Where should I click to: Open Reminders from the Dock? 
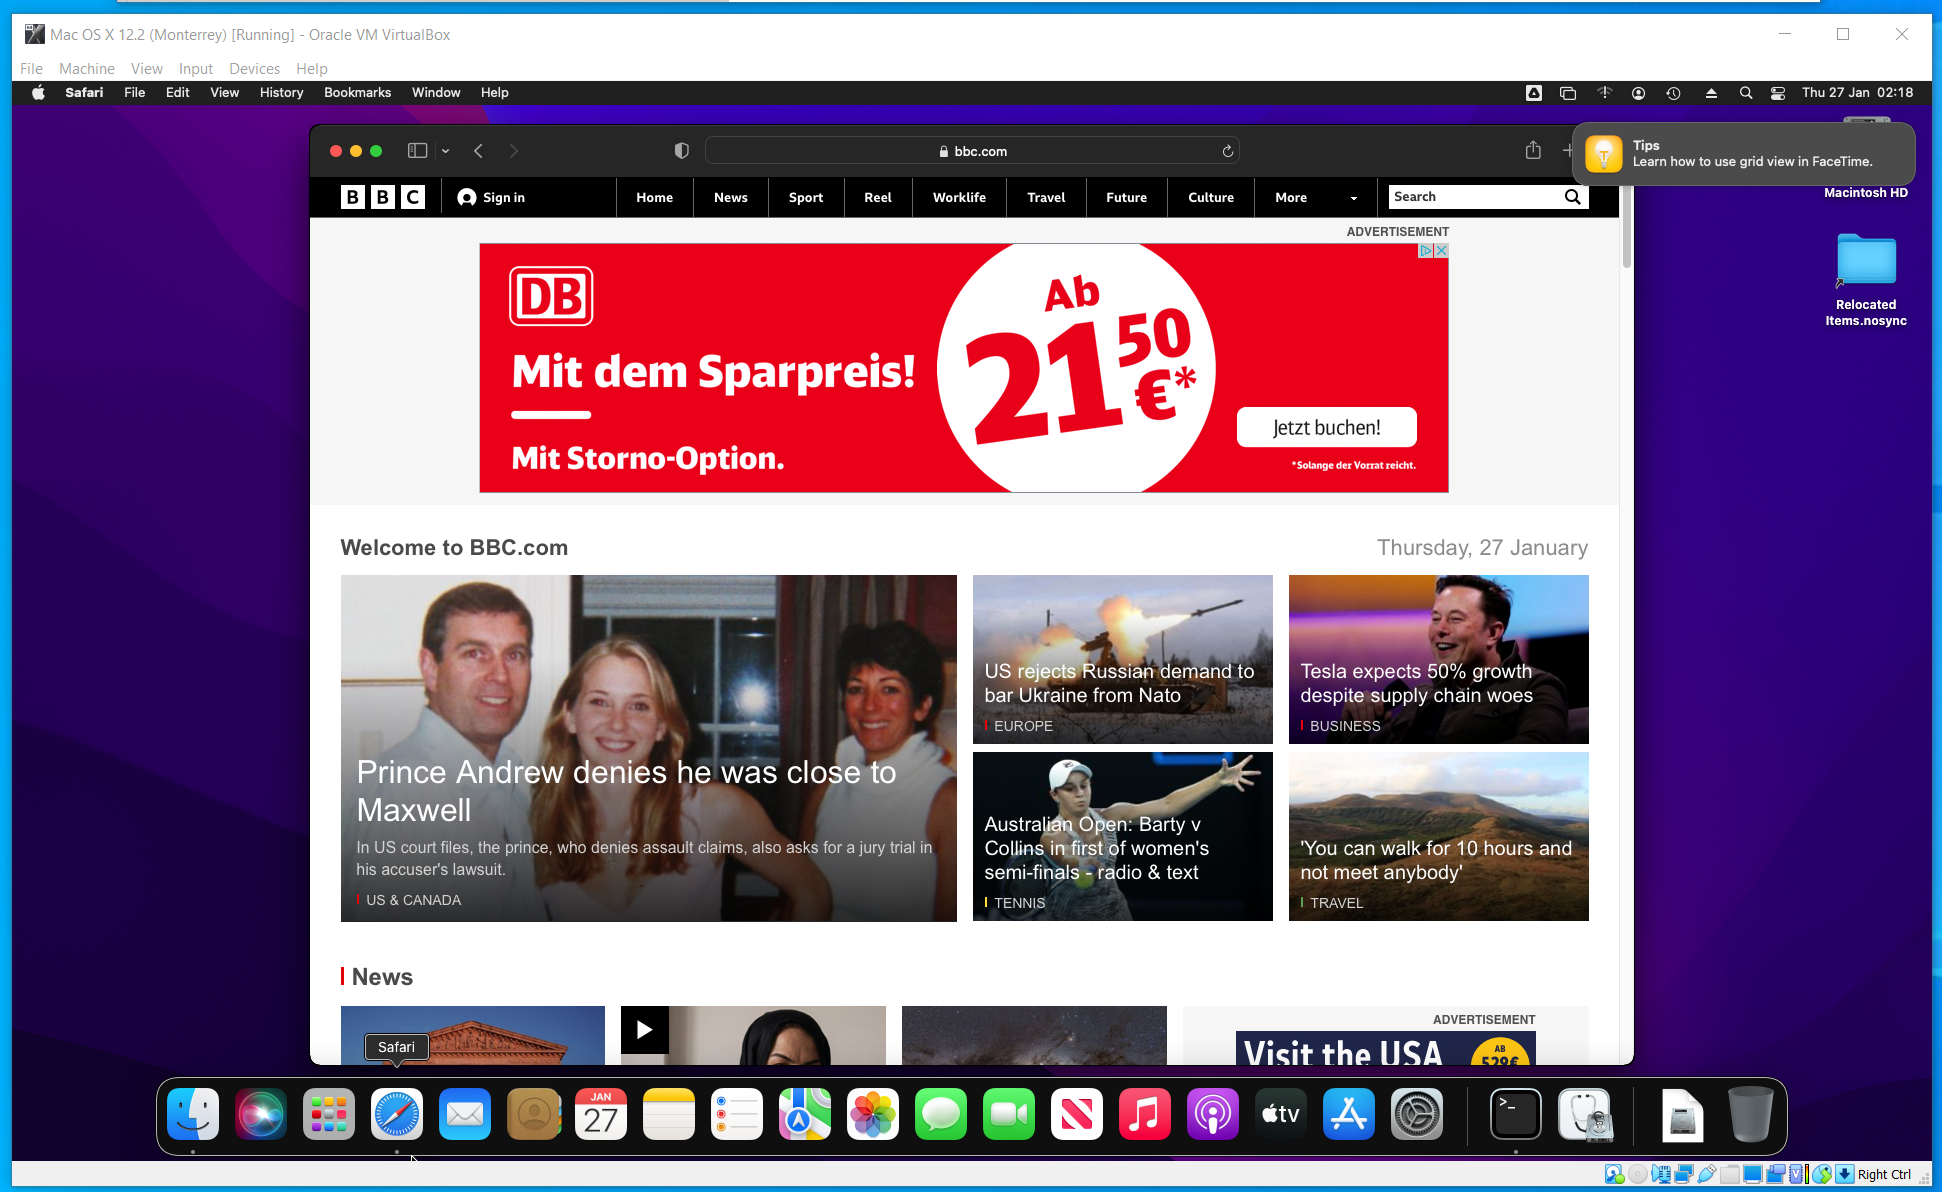point(737,1114)
